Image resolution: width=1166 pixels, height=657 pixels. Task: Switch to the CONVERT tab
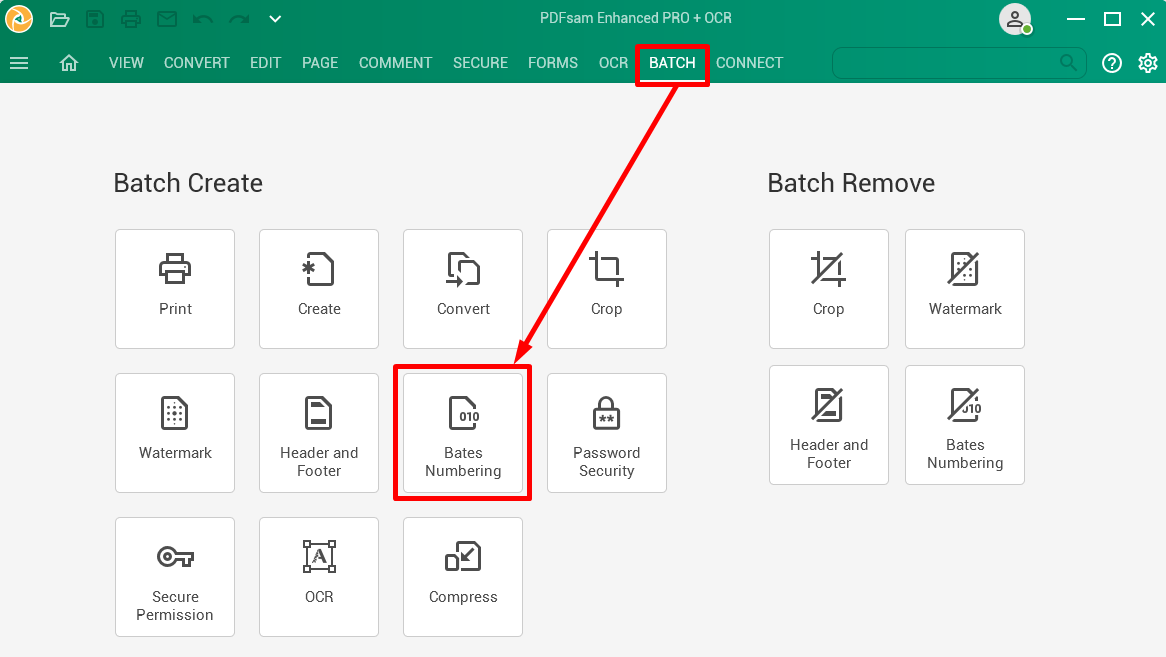click(x=196, y=63)
